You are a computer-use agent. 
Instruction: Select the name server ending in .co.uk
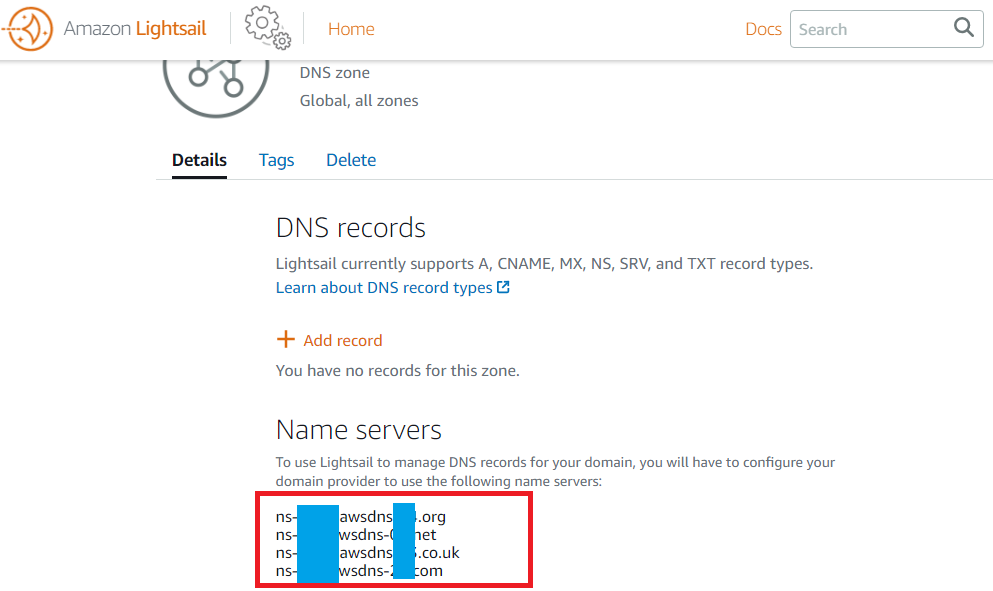click(368, 553)
